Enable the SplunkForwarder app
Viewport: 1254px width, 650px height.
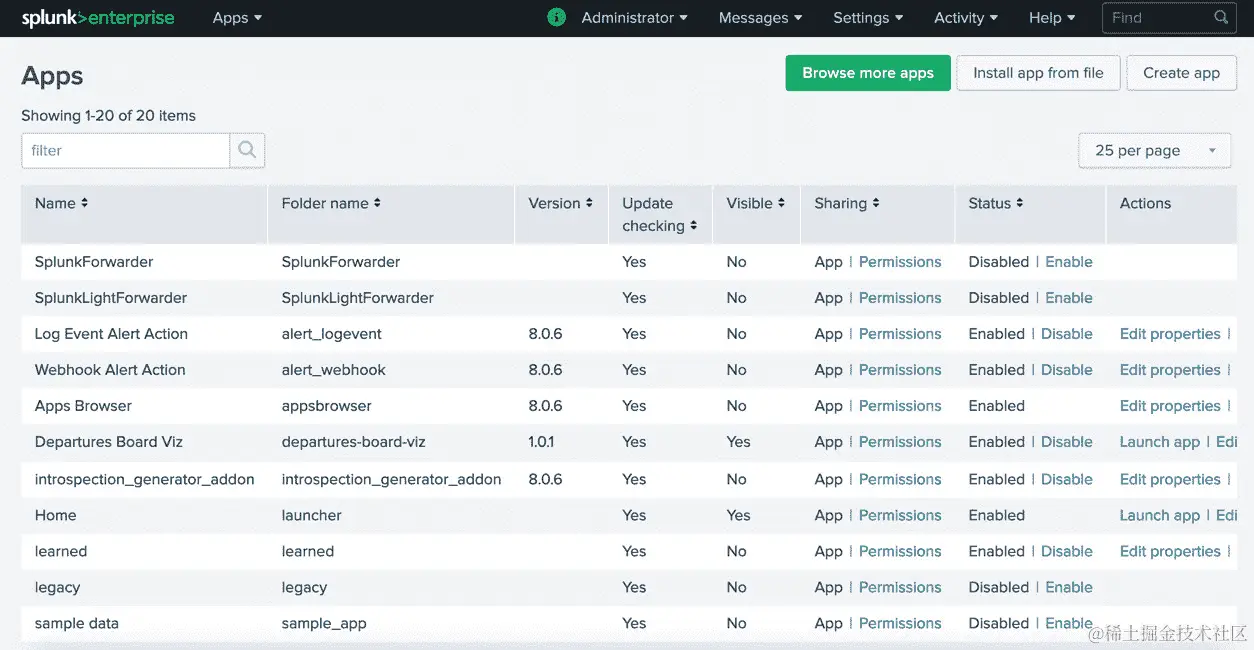pos(1068,261)
